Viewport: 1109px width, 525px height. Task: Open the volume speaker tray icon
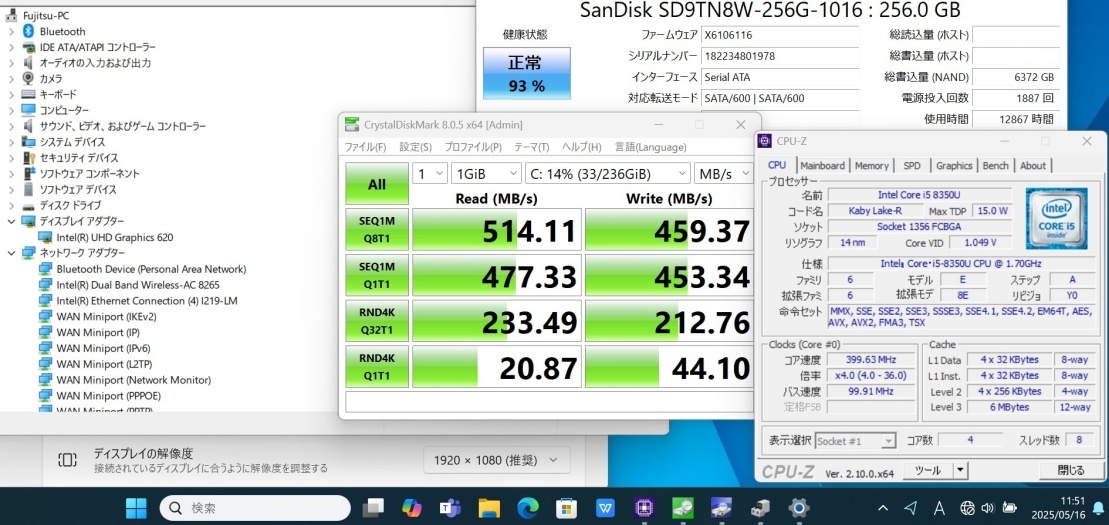[x=988, y=507]
